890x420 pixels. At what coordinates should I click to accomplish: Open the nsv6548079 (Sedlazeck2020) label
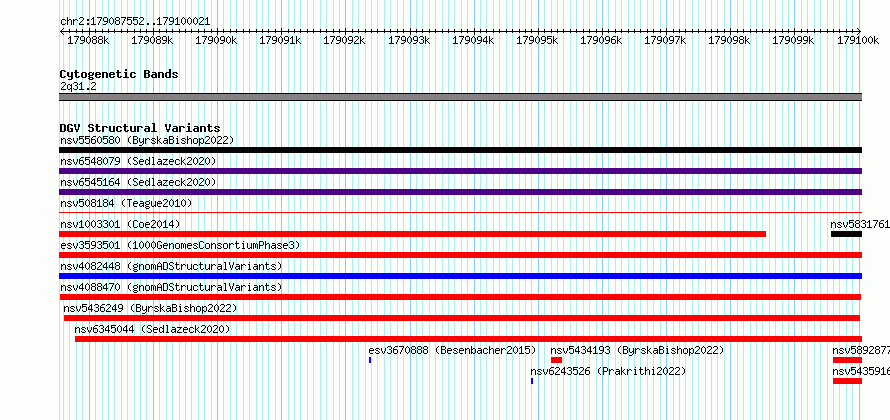click(138, 161)
